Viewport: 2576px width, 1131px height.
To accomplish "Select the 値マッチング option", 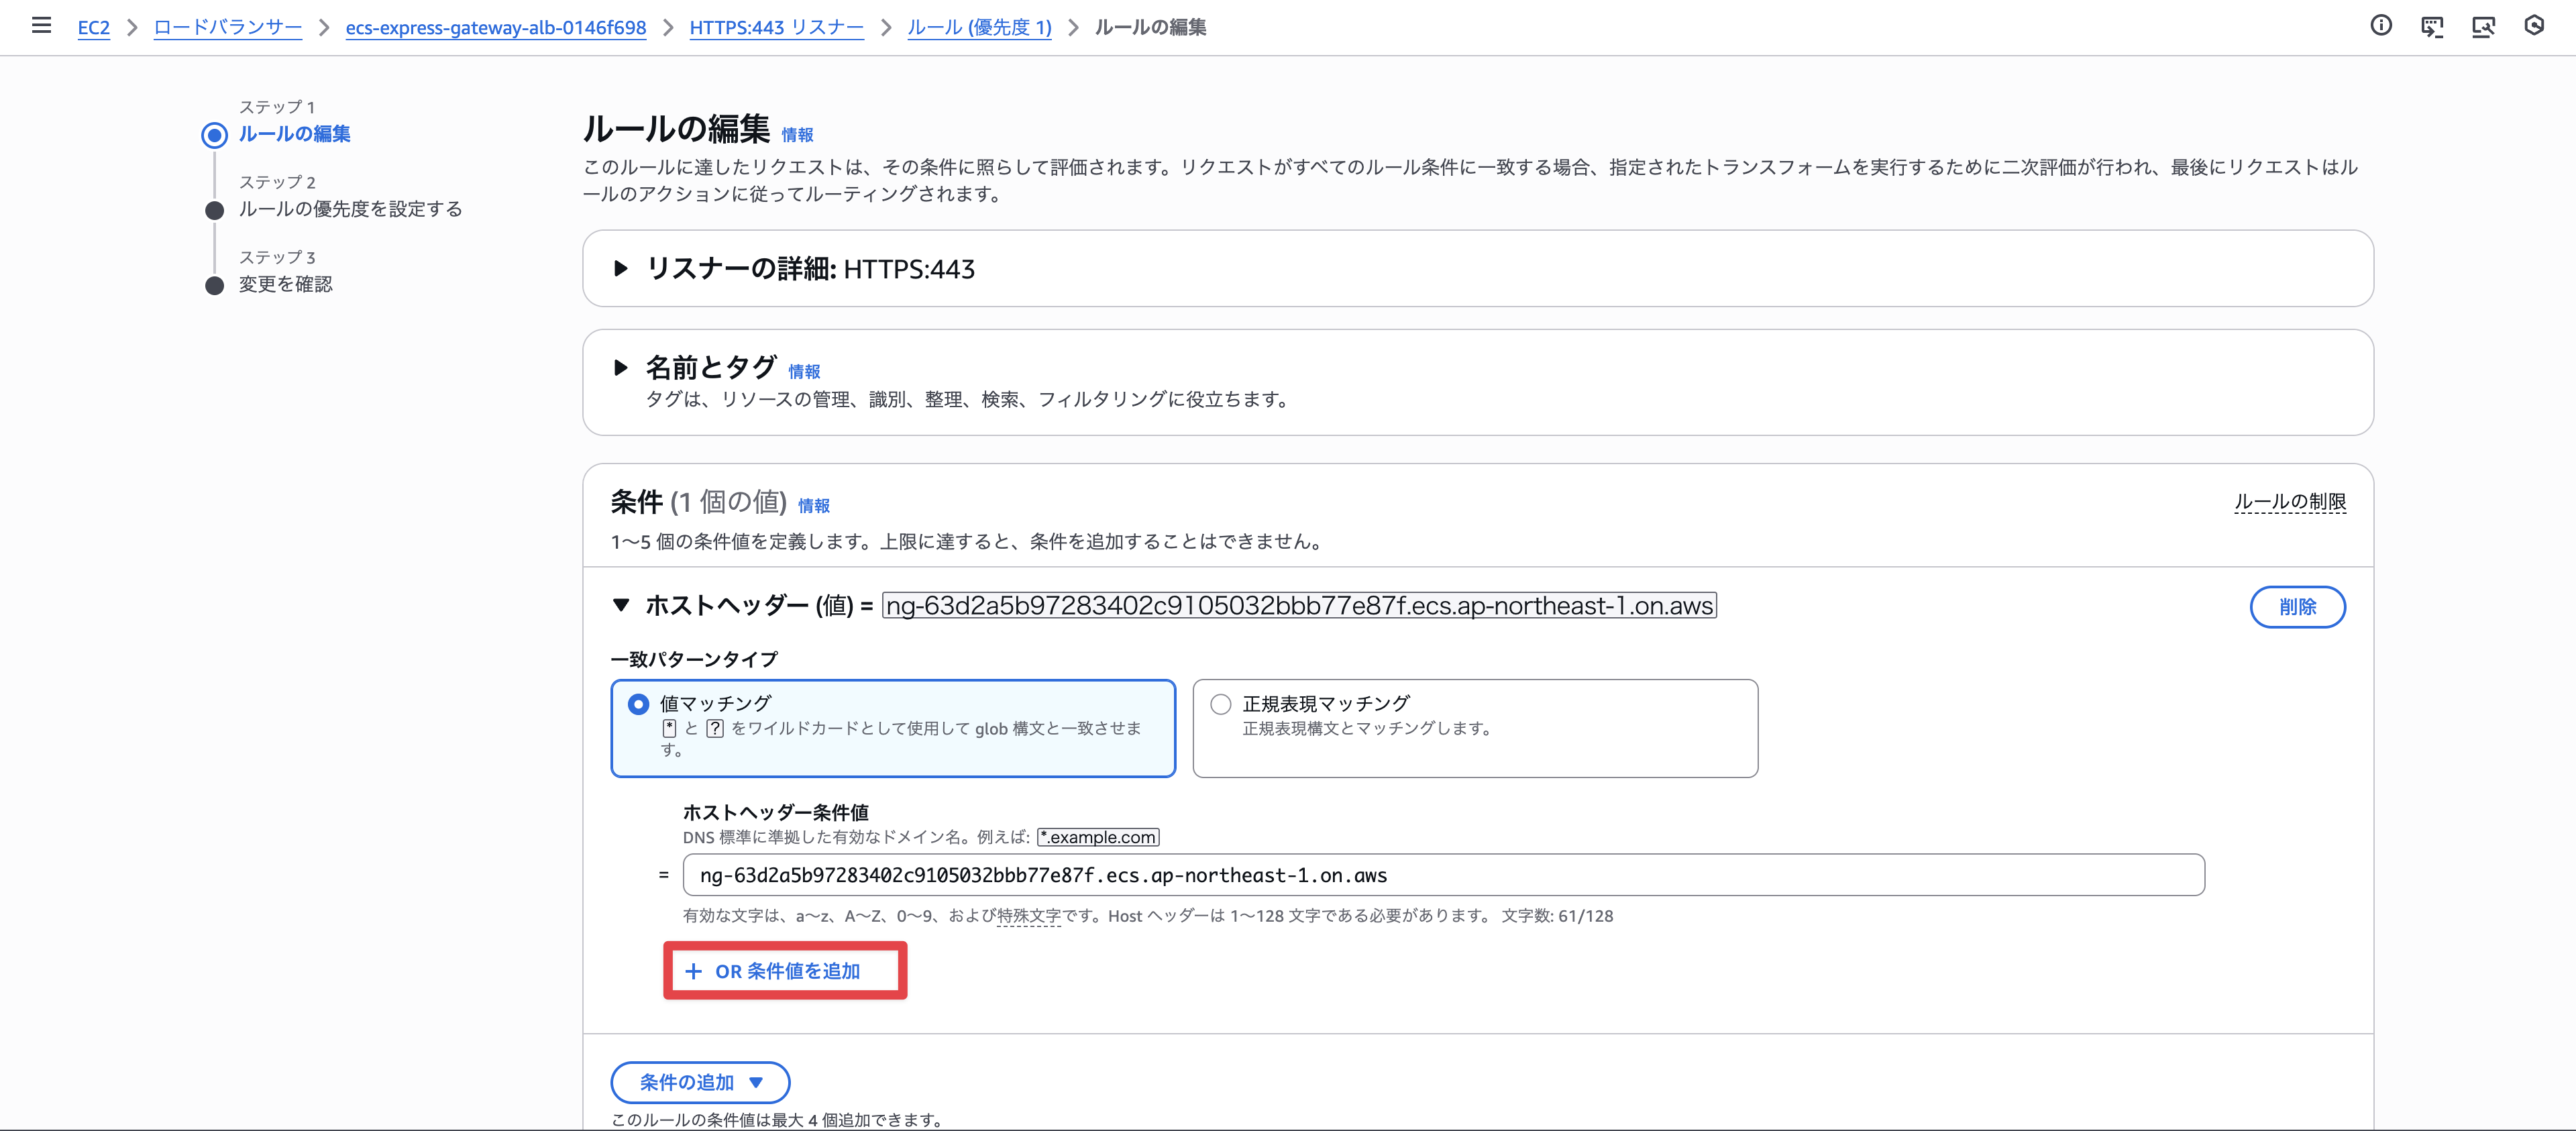I will [x=637, y=704].
